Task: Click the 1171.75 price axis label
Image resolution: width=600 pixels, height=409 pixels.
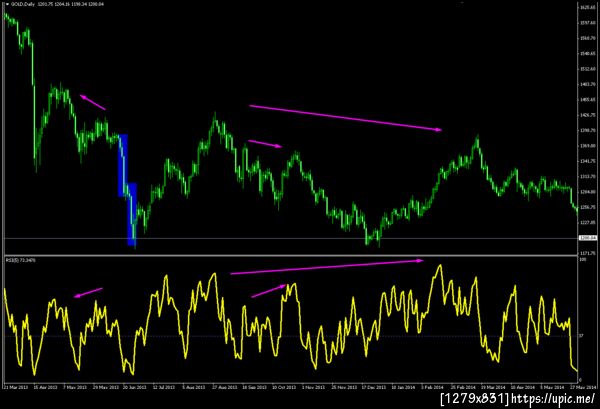Action: 588,253
